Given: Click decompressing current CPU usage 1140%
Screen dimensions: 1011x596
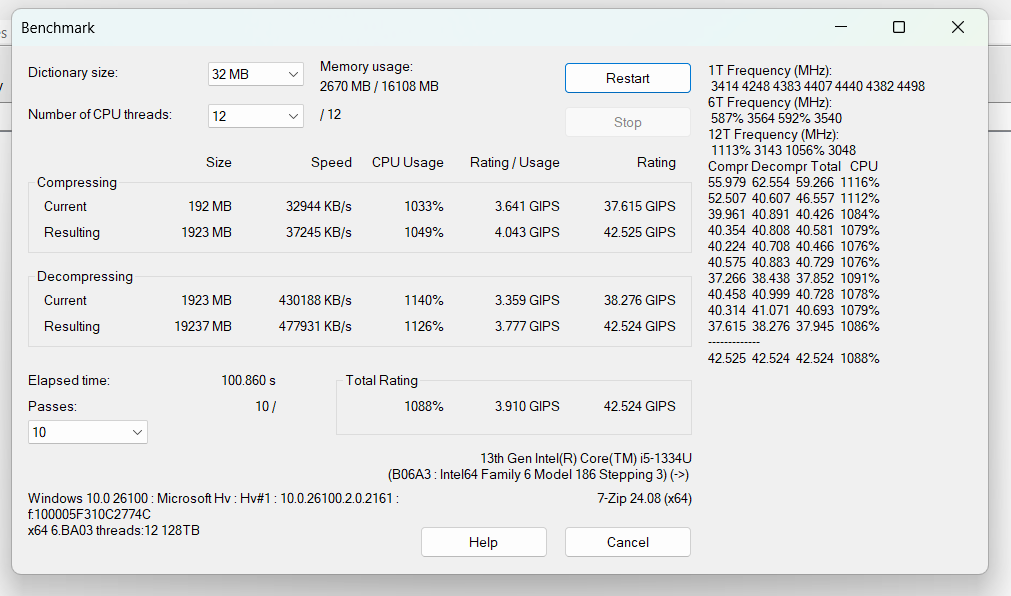Looking at the screenshot, I should 424,301.
